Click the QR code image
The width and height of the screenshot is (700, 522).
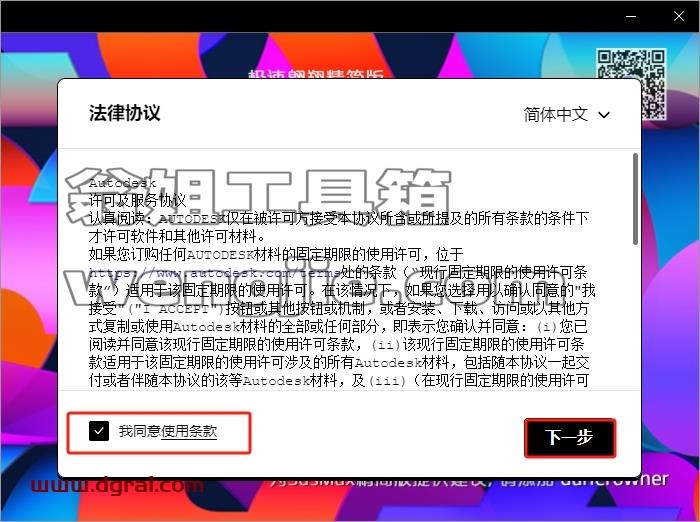pyautogui.click(x=631, y=84)
